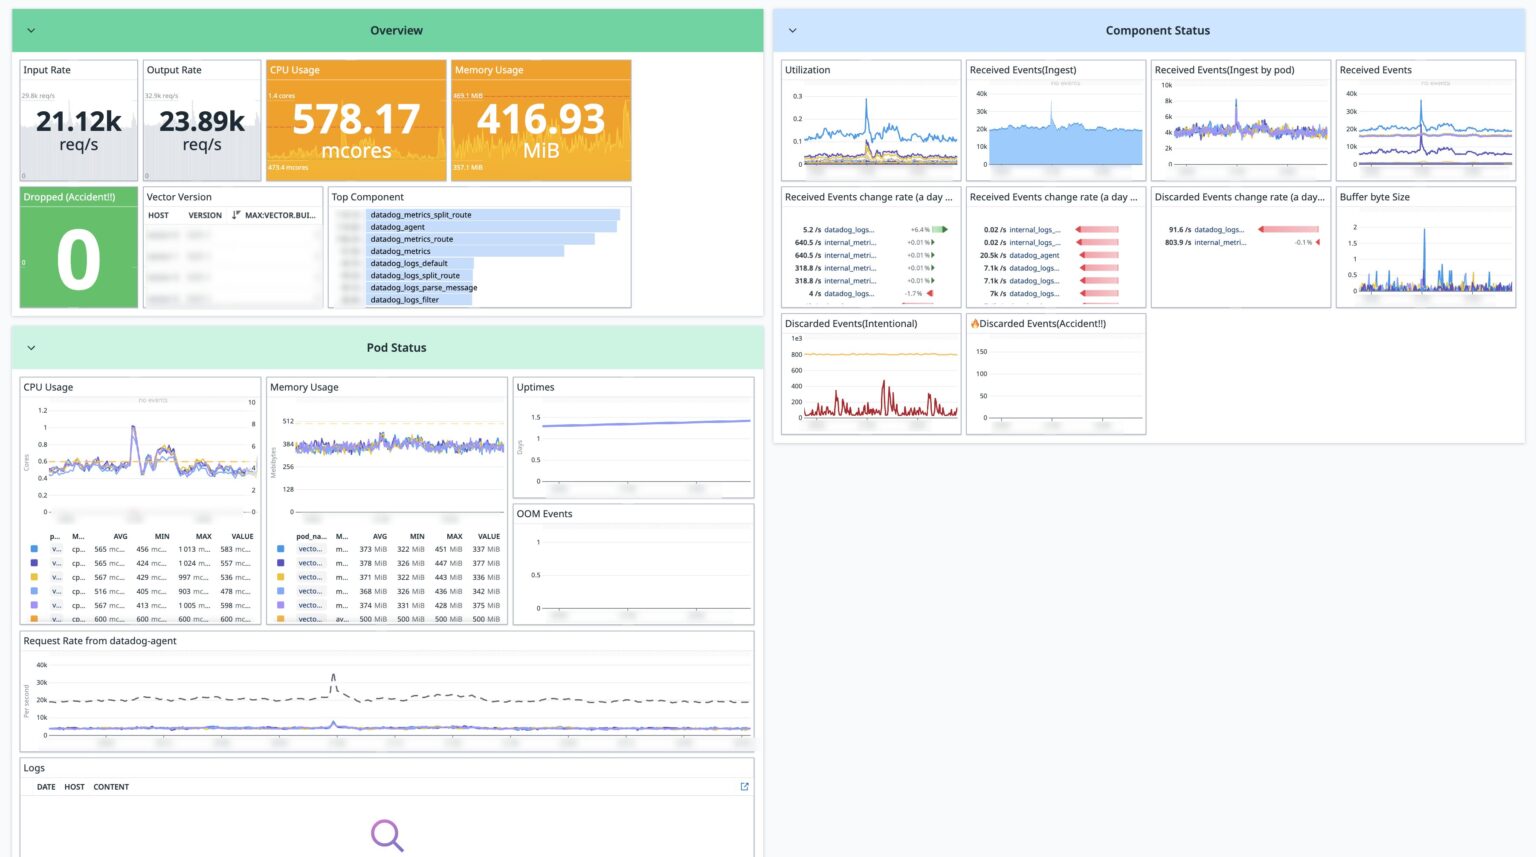Screen dimensions: 1536x857
Task: Click the green triangle next to +0.01% internal_metrics
Action: [931, 241]
